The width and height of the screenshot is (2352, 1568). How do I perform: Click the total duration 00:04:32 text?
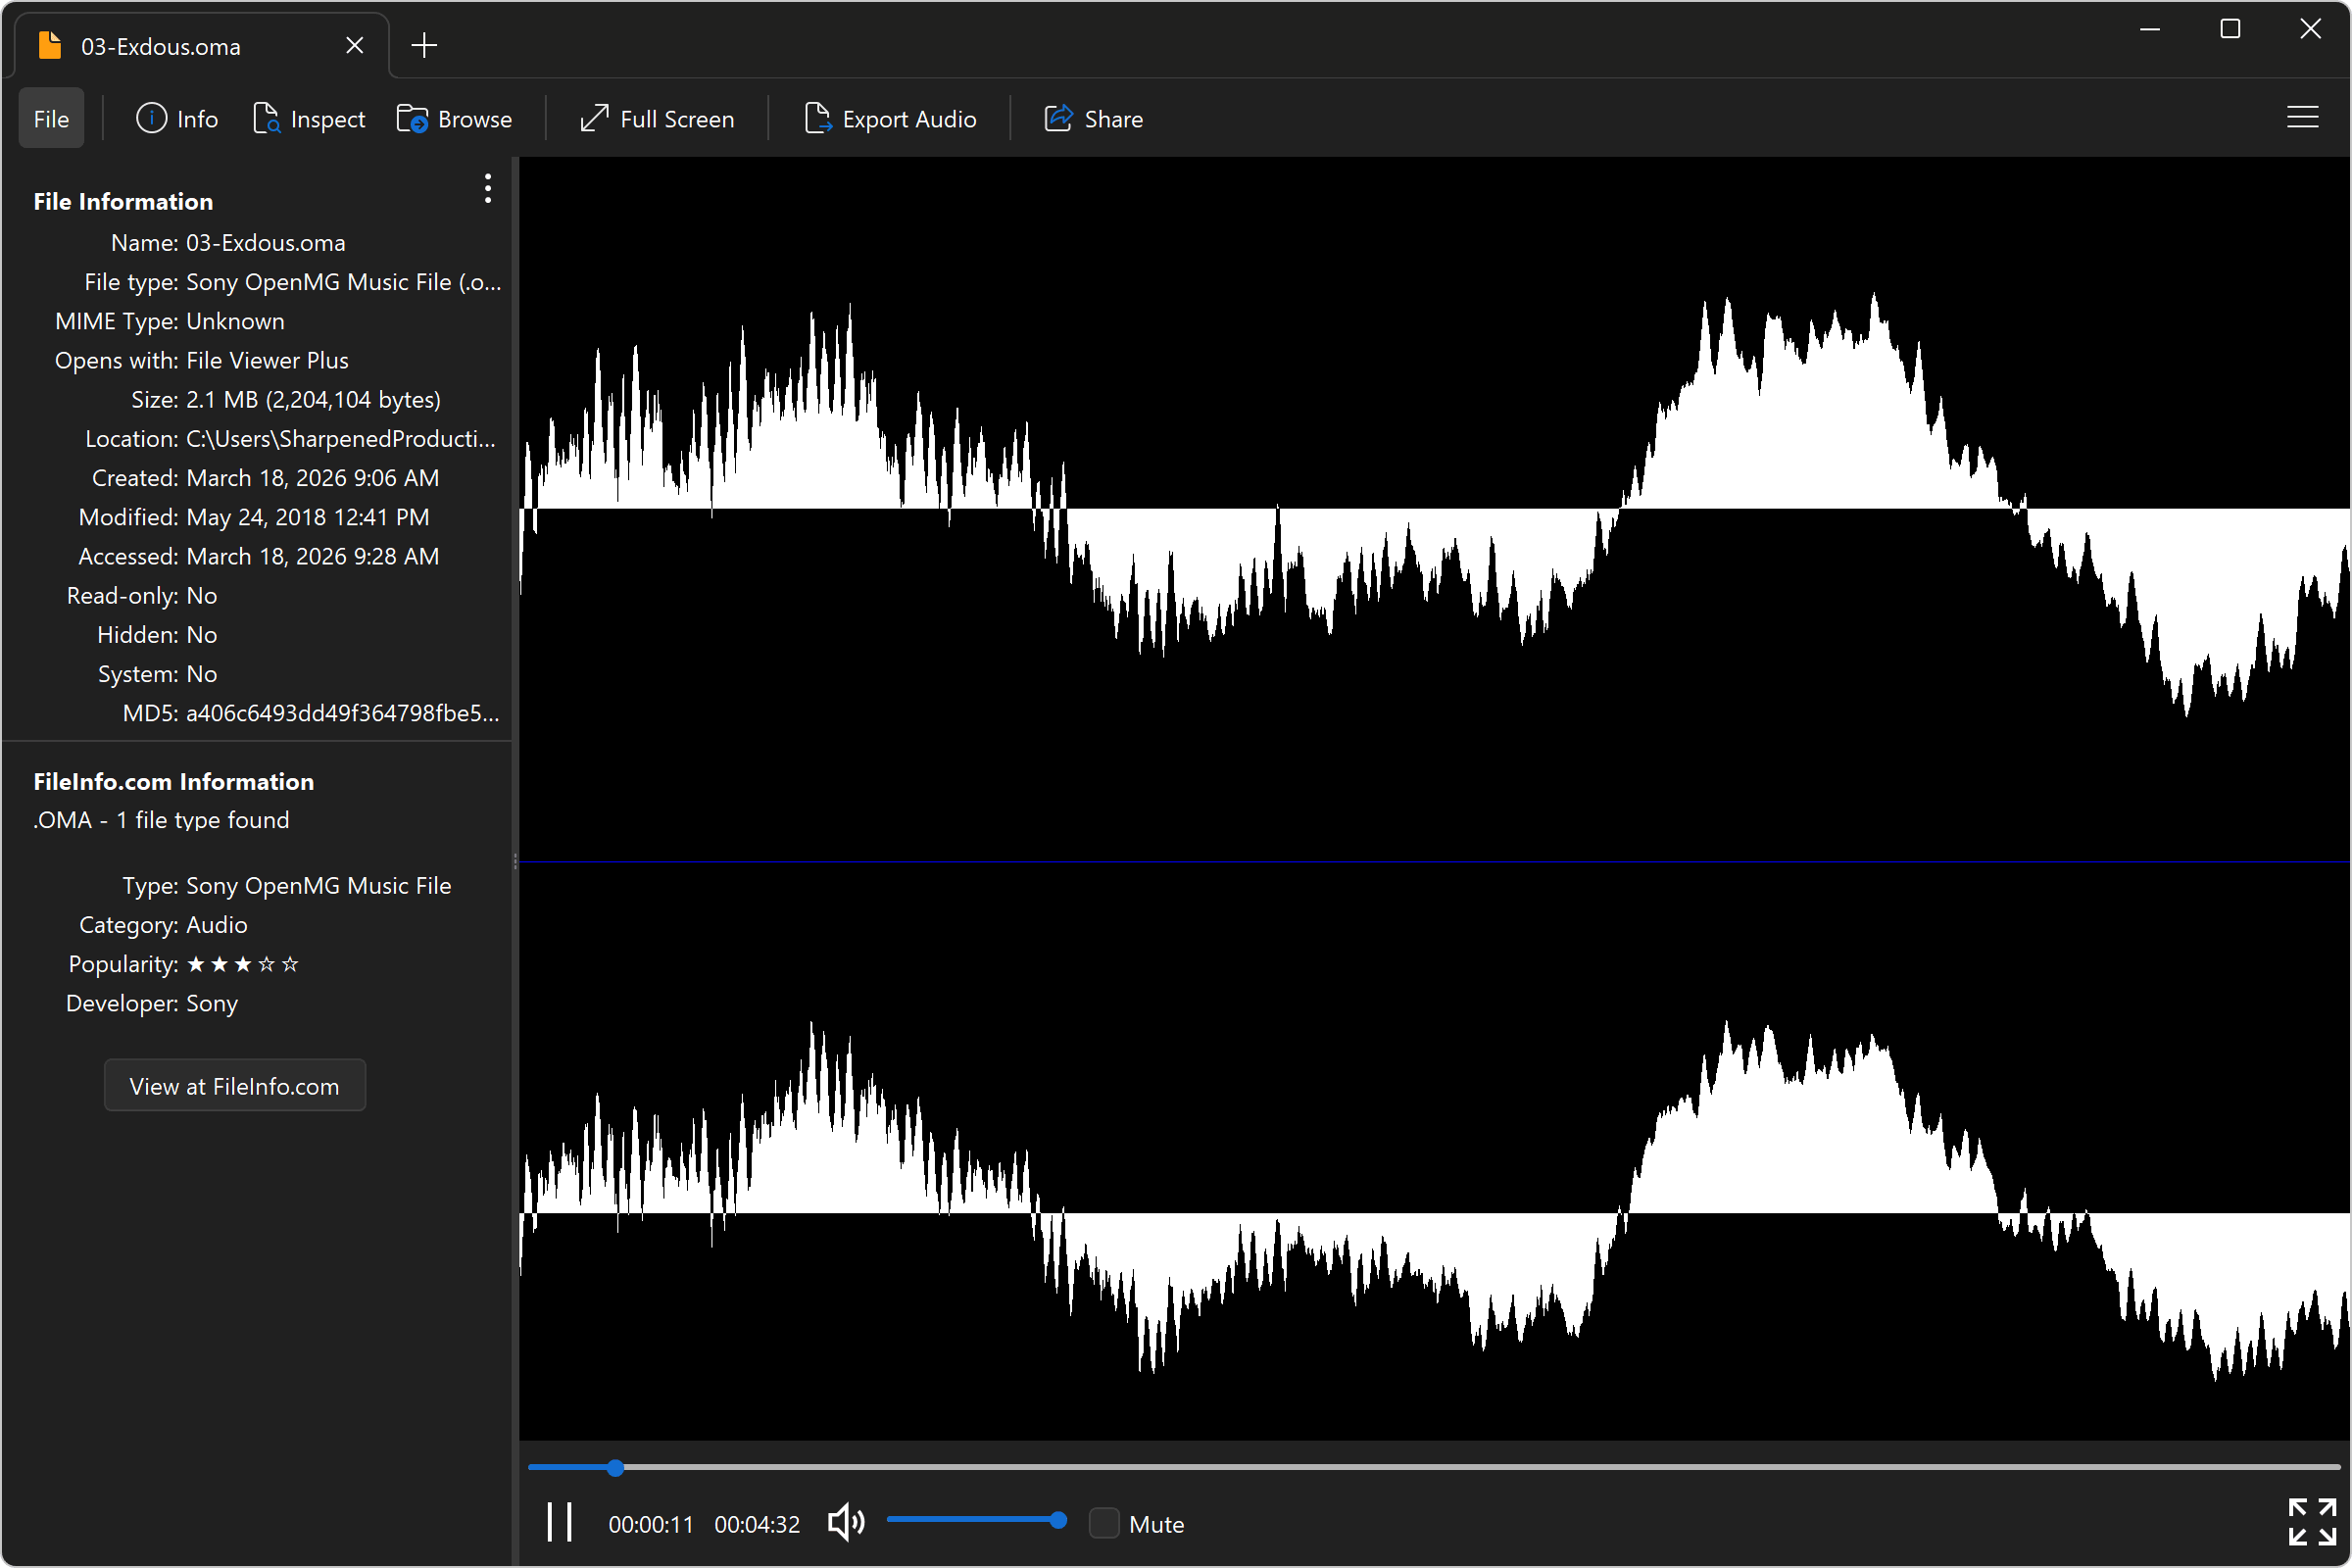click(757, 1524)
